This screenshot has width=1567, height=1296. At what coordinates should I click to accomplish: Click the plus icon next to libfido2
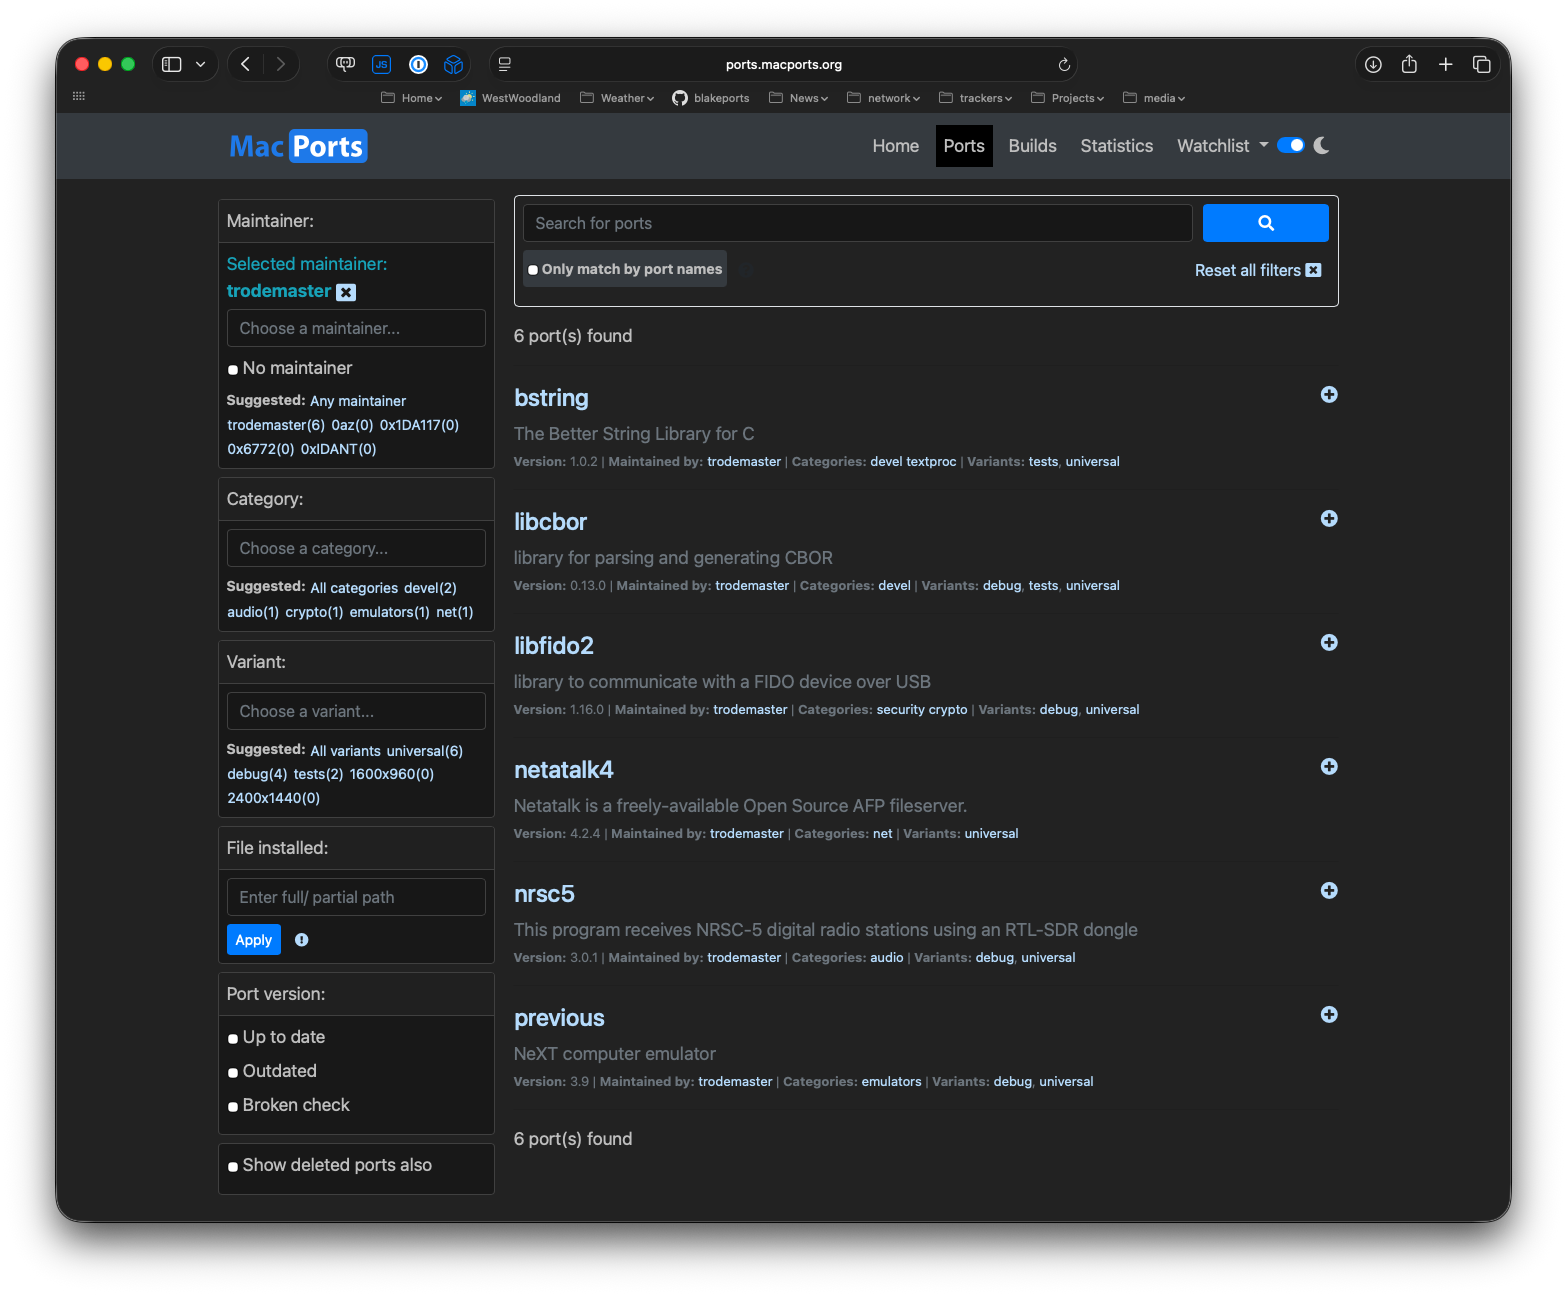[x=1329, y=642]
